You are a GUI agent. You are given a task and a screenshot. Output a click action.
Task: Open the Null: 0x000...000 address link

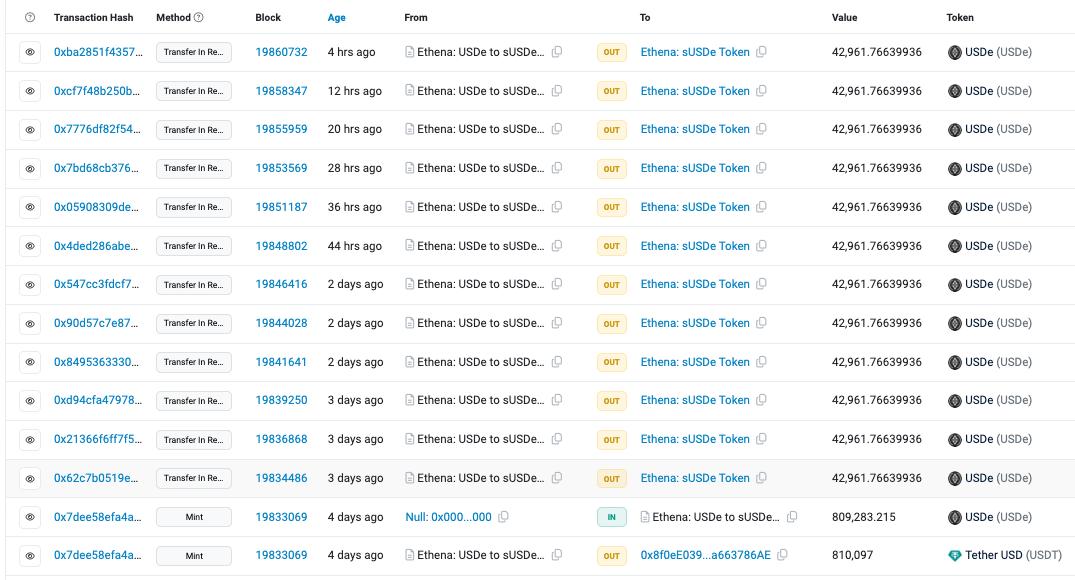pos(448,517)
